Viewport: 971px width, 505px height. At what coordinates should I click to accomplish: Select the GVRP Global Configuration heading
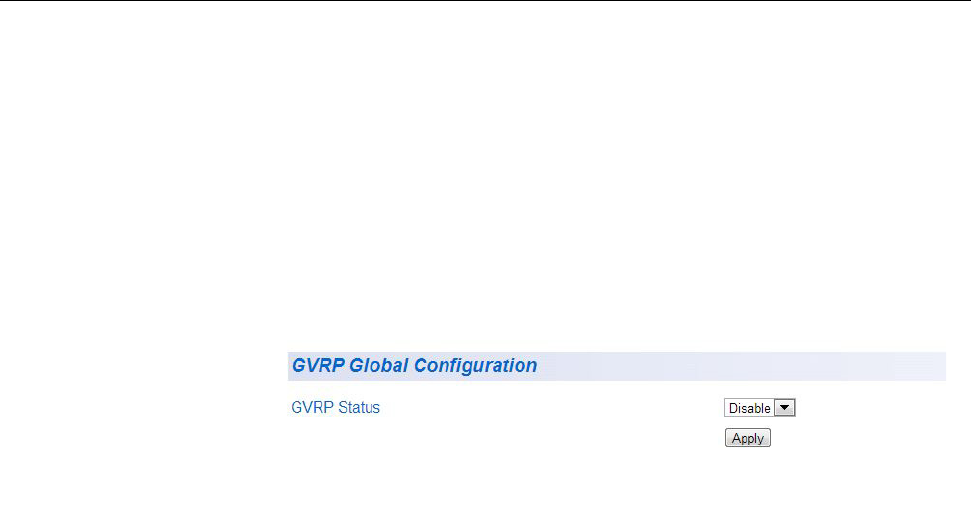(x=414, y=366)
